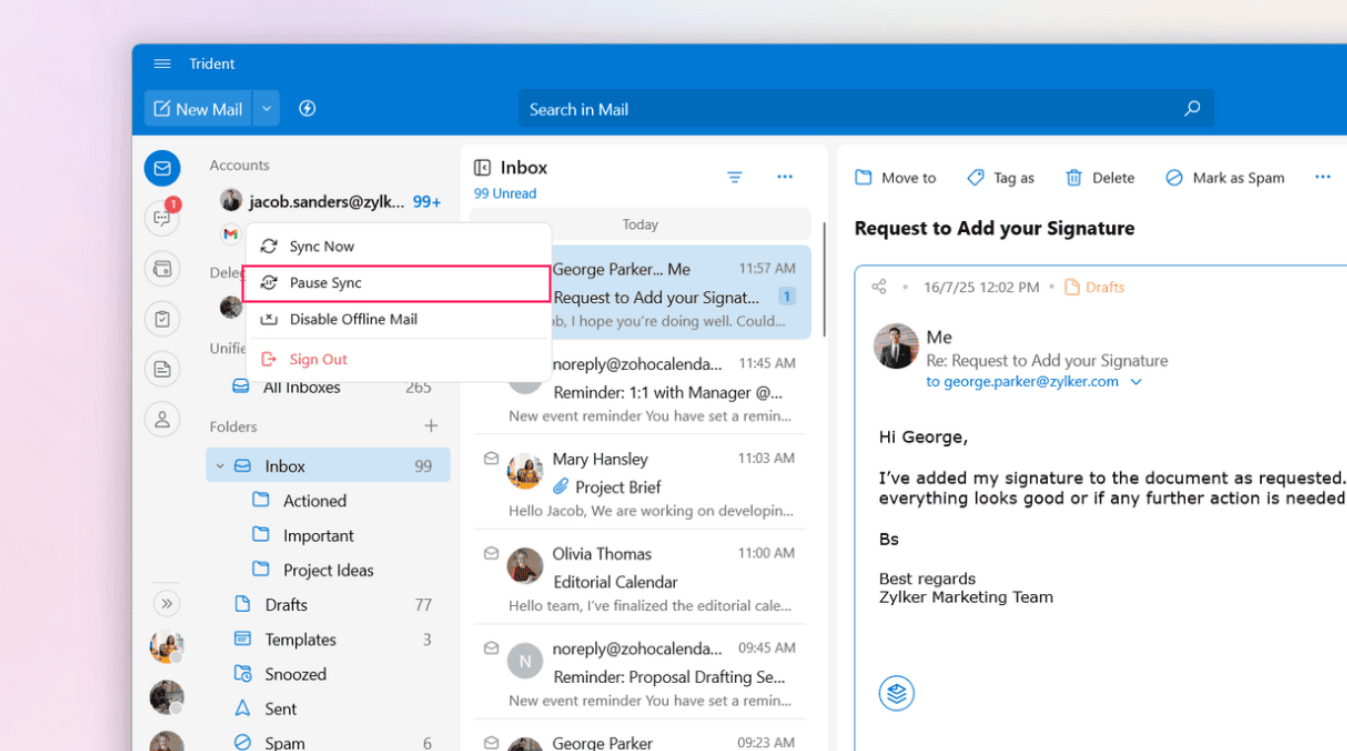Expand recipient details chevron after george.parker@zylker.com
This screenshot has width=1347, height=751.
(x=1136, y=382)
